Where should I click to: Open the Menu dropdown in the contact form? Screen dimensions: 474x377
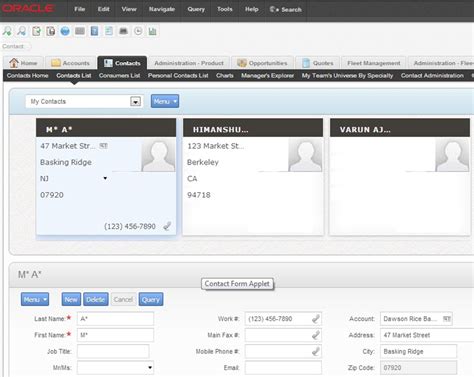35,299
